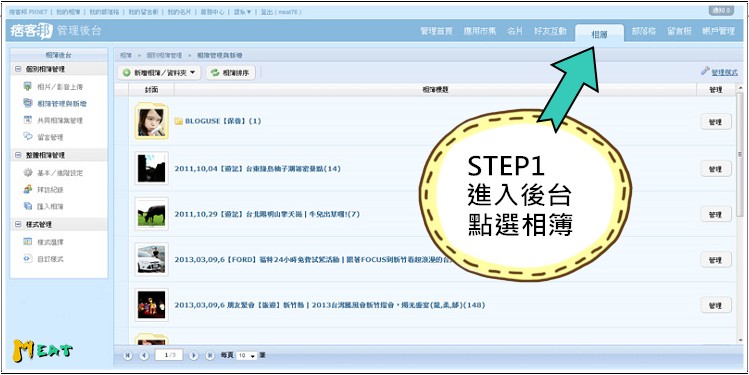
Task: Click the green refresh icon on 相簿排序
Action: (x=215, y=73)
